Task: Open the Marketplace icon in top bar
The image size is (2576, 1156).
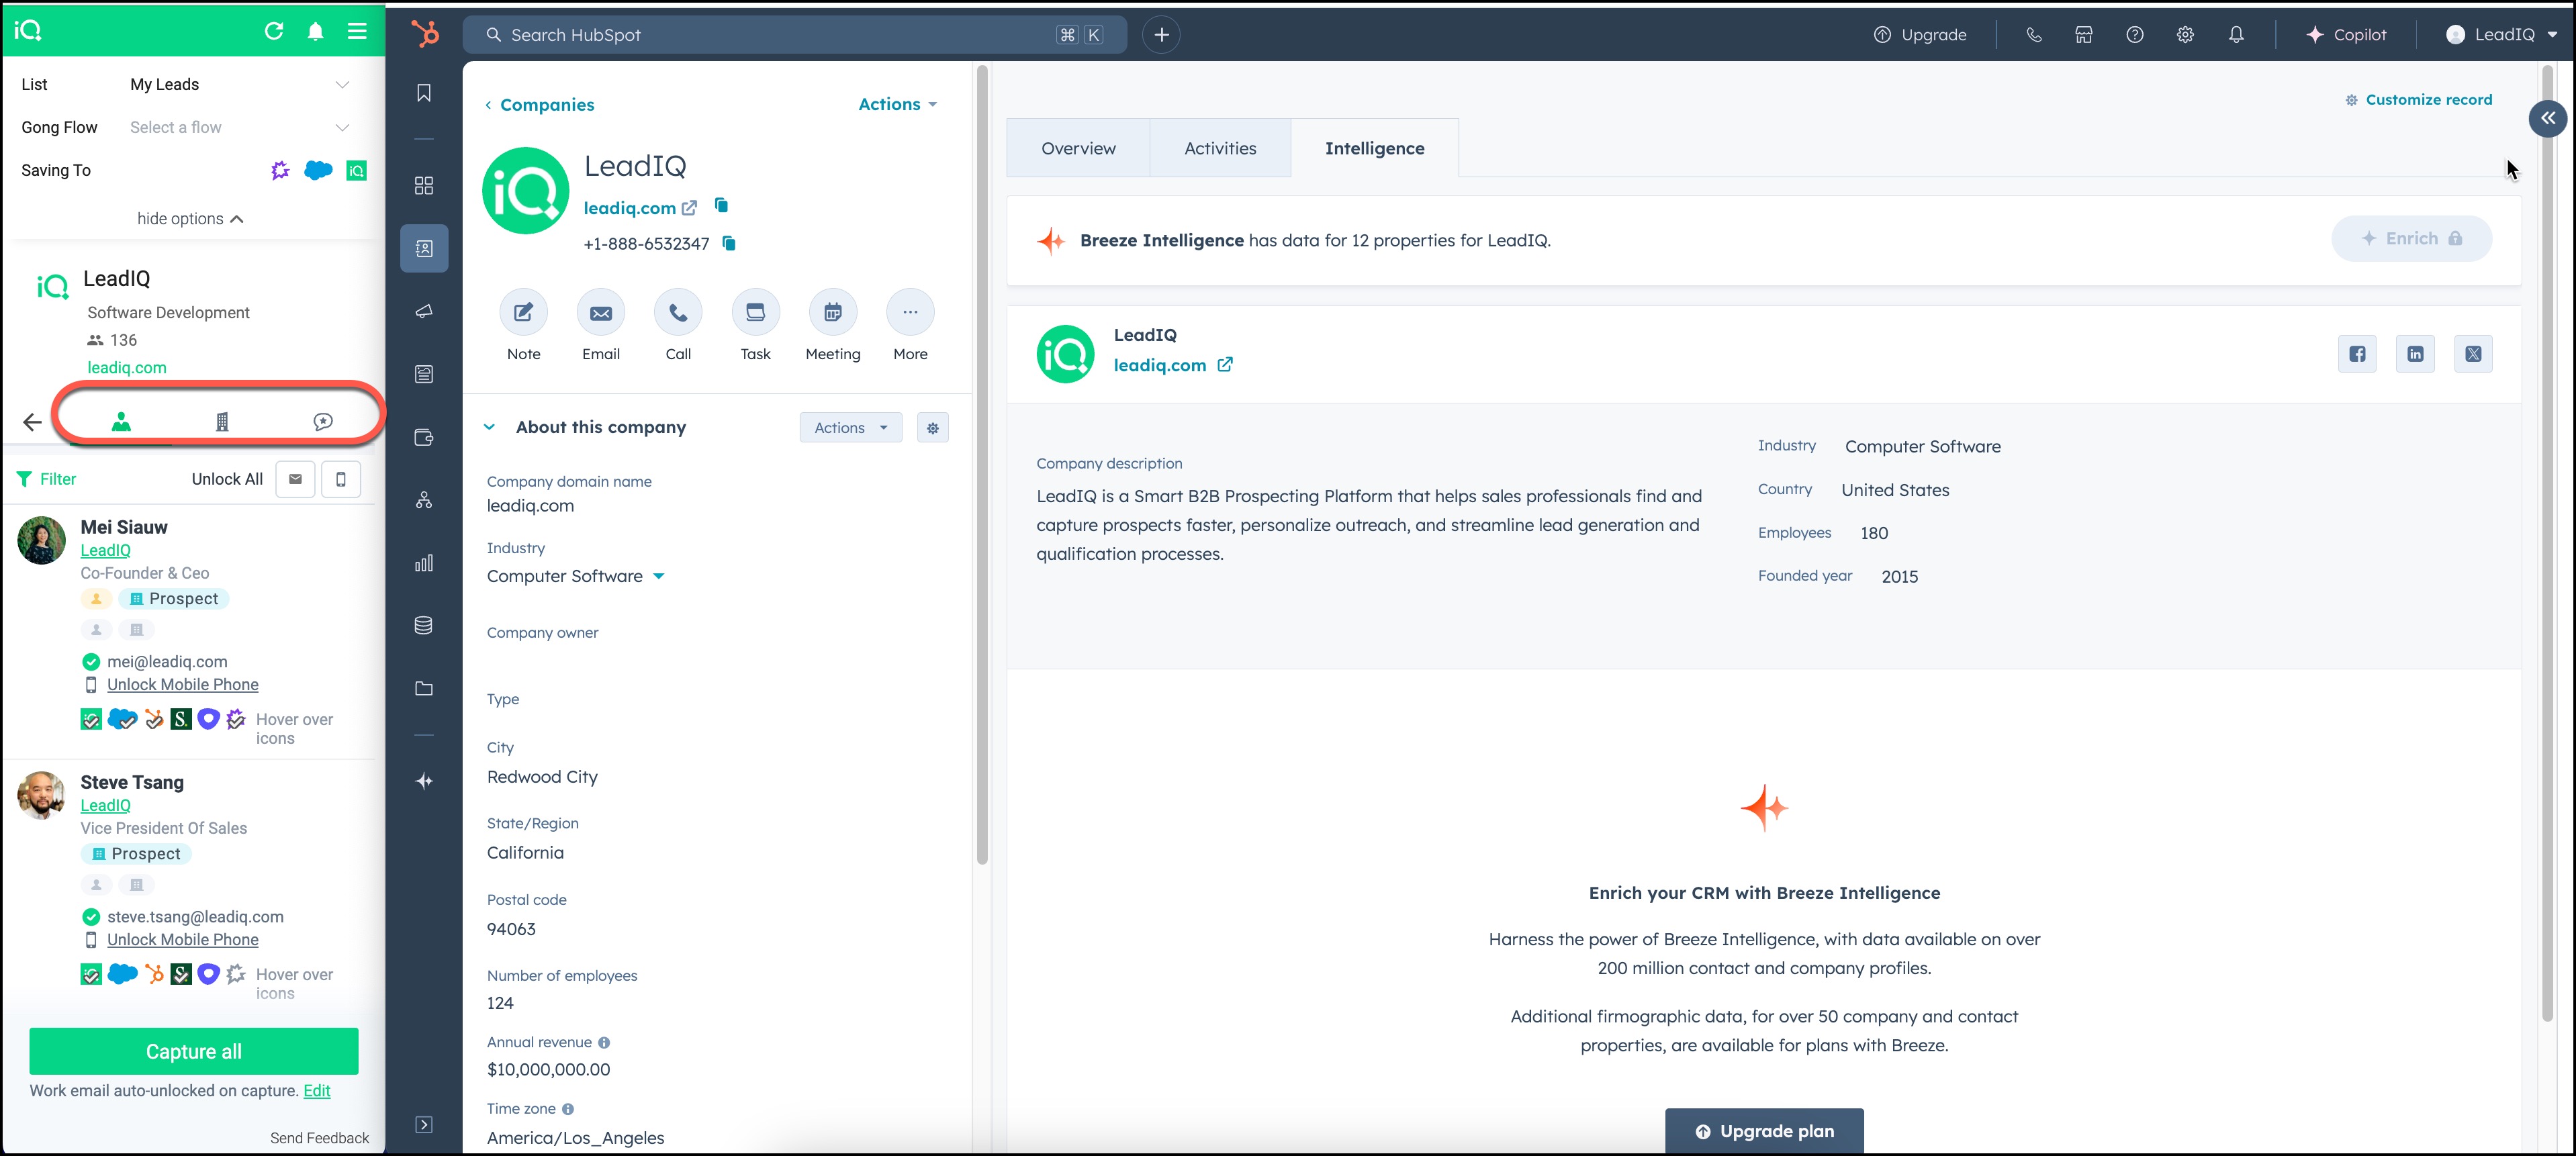Action: point(2084,35)
